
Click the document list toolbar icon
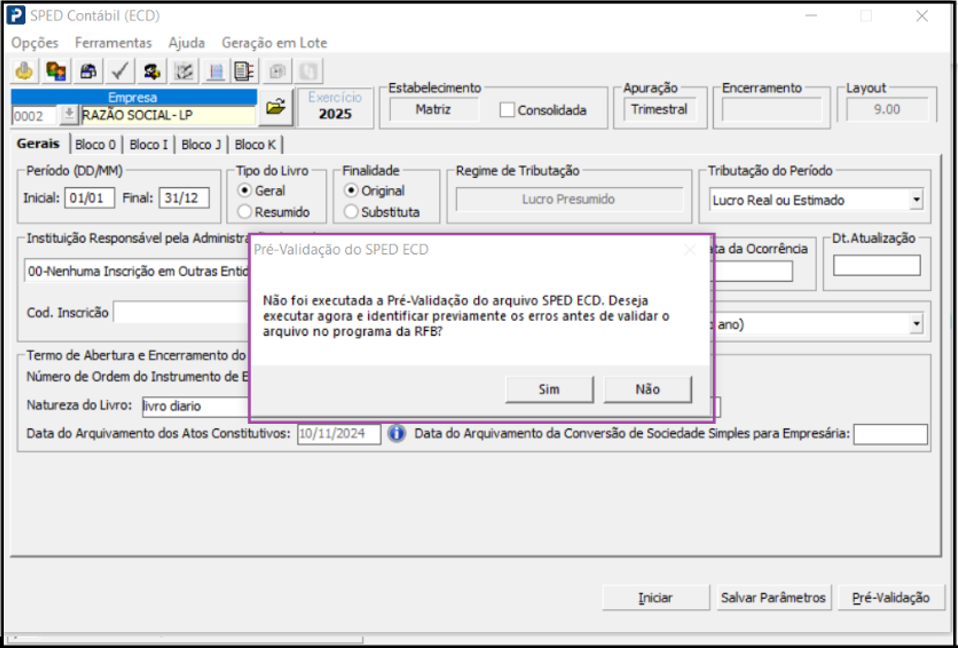pos(246,71)
